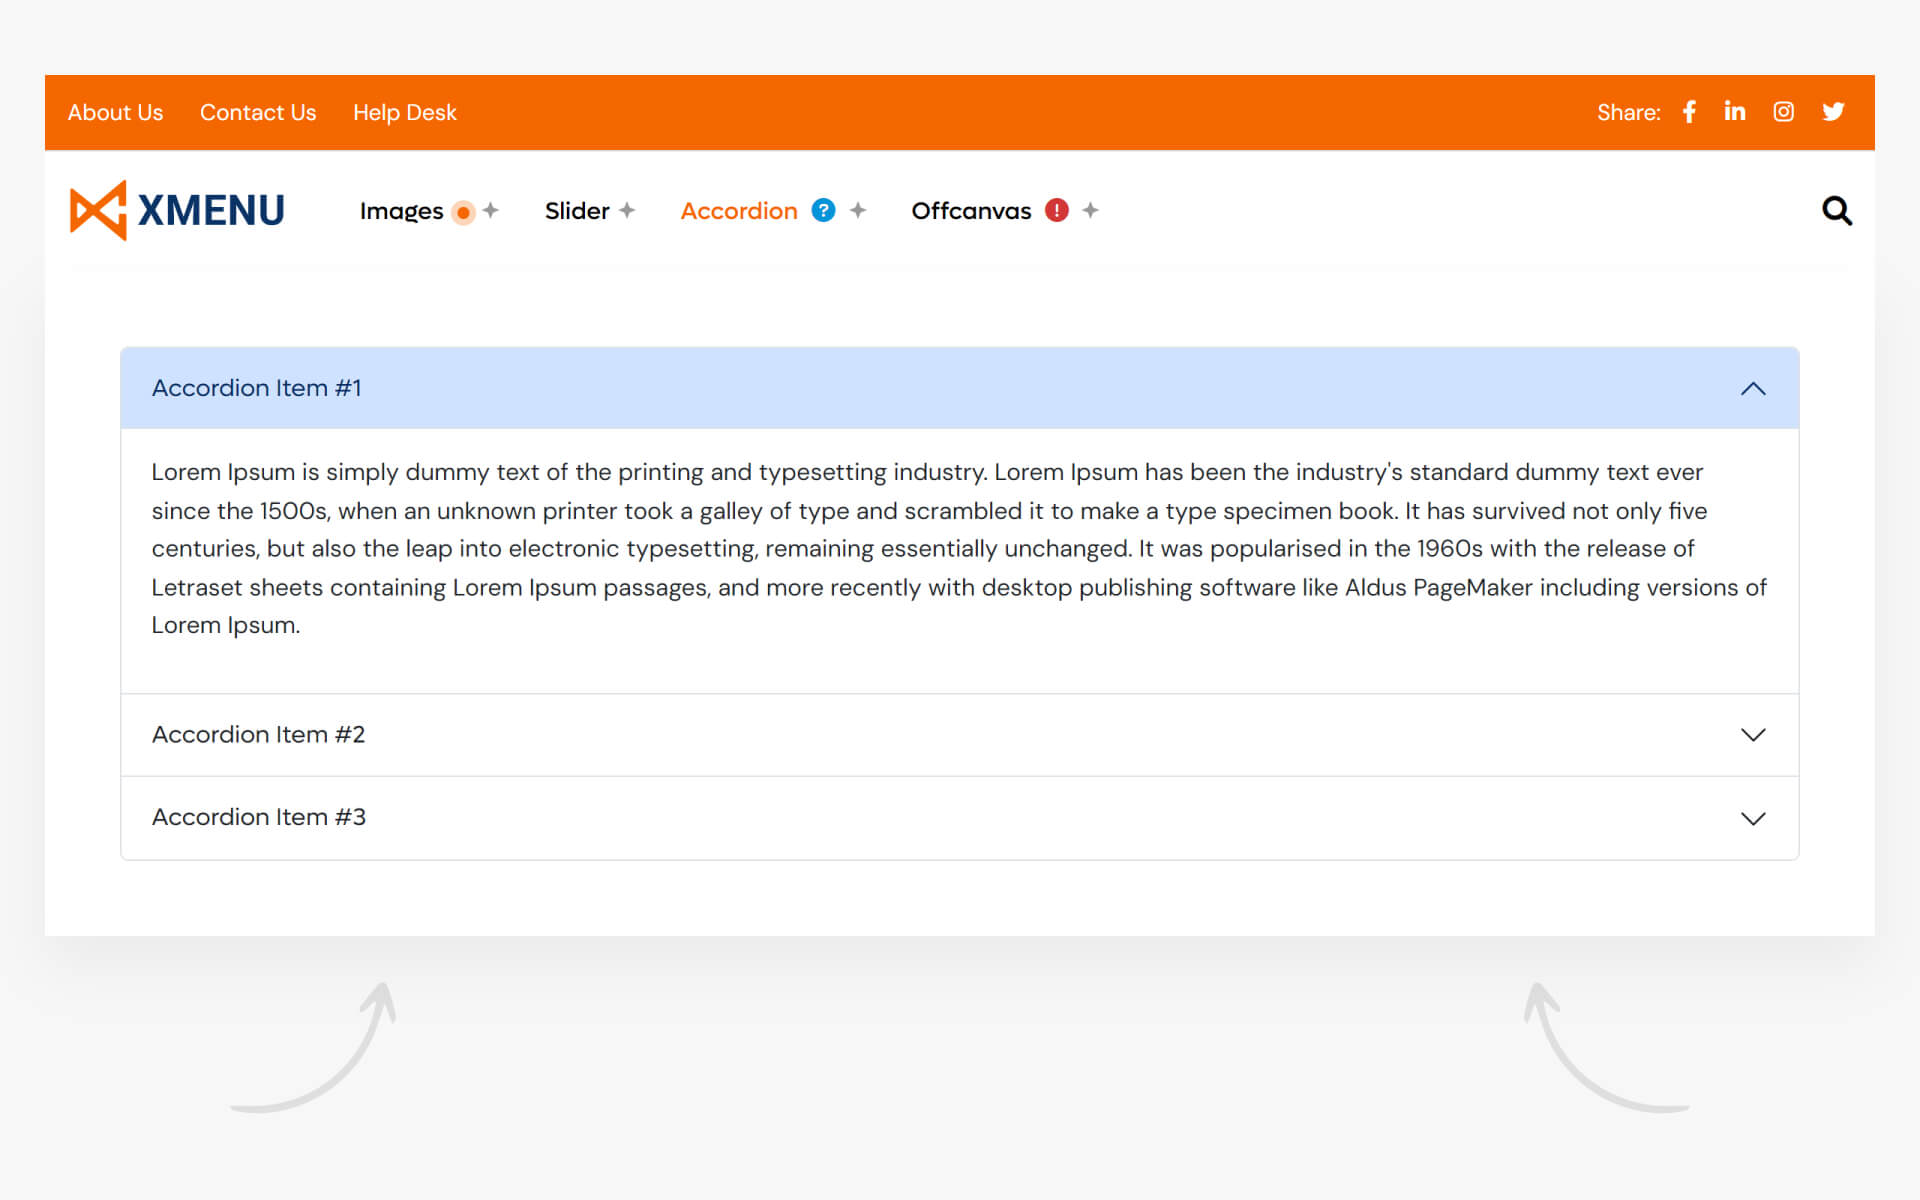
Task: Expand the Images menu plus icon
Action: [491, 210]
